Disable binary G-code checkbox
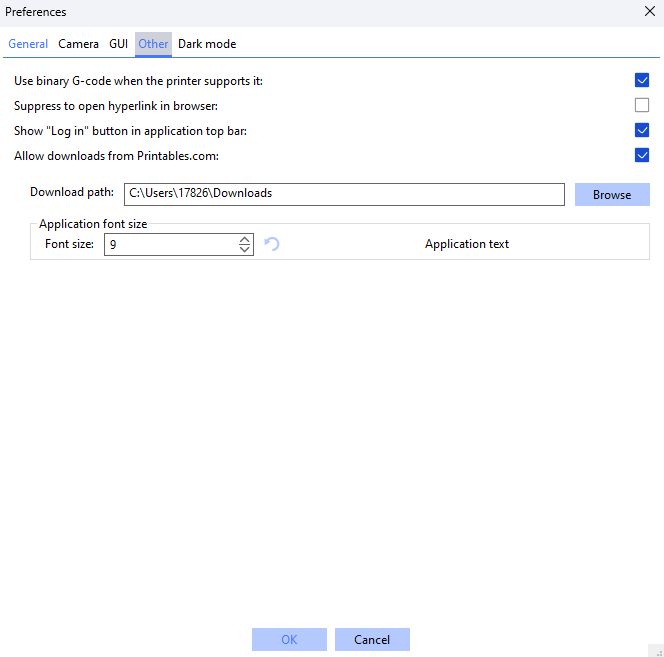This screenshot has width=664, height=657. [642, 80]
